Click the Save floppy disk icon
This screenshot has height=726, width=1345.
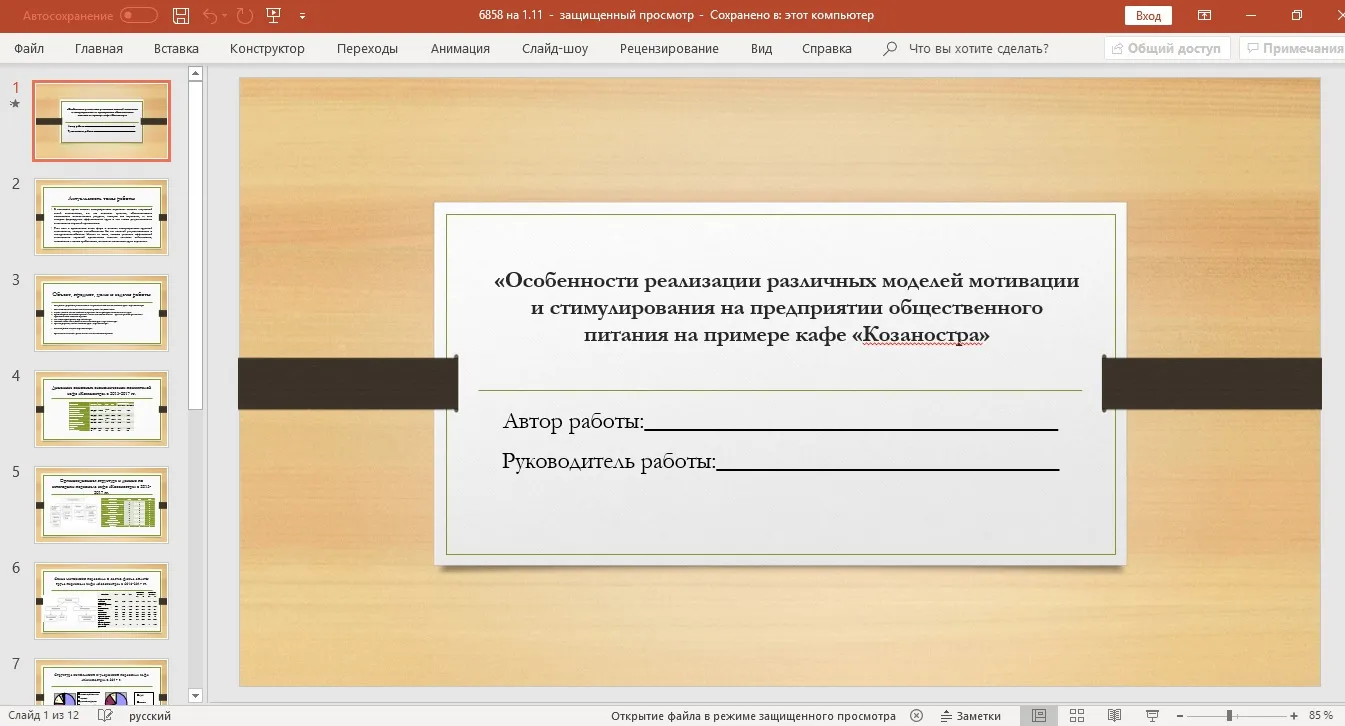coord(181,15)
